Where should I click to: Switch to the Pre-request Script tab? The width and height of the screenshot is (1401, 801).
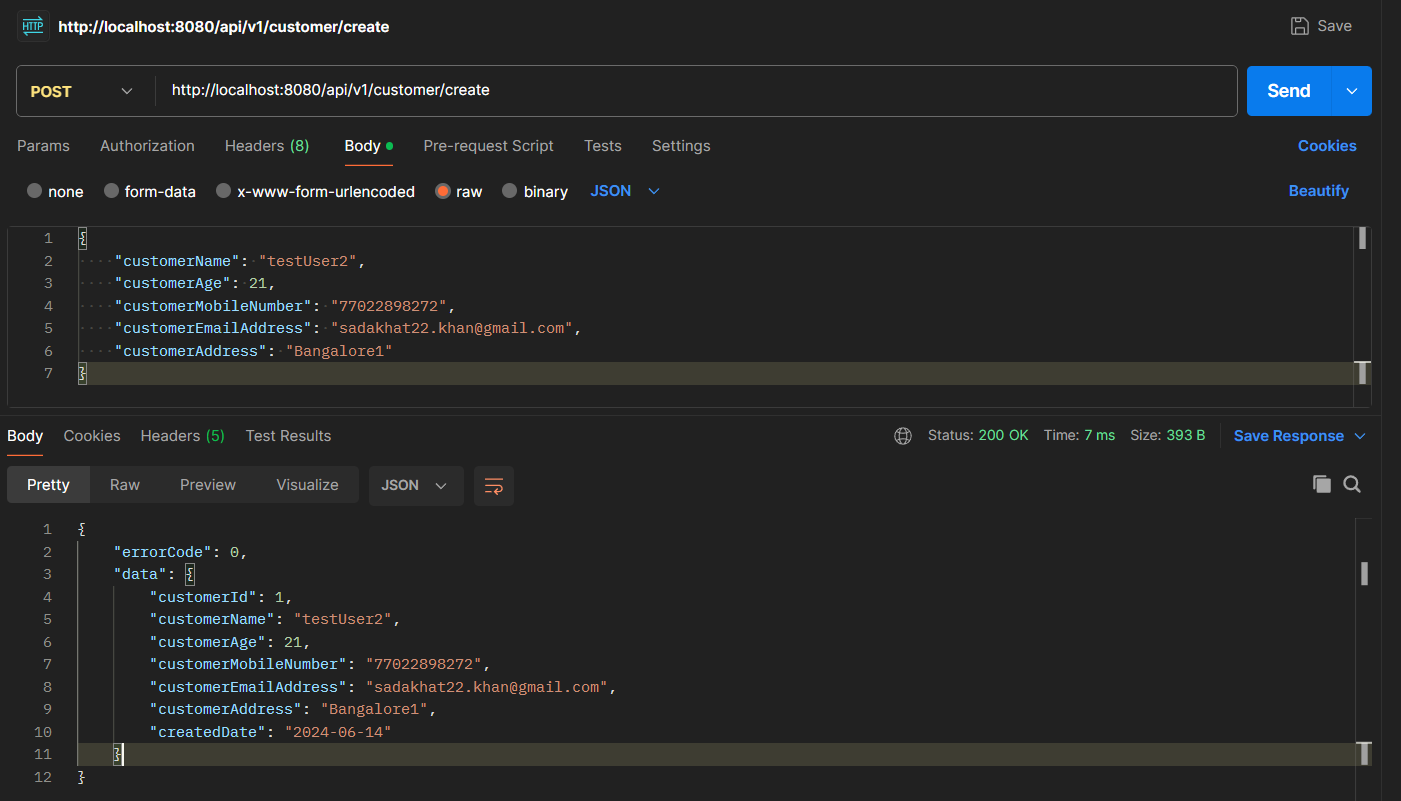point(488,146)
